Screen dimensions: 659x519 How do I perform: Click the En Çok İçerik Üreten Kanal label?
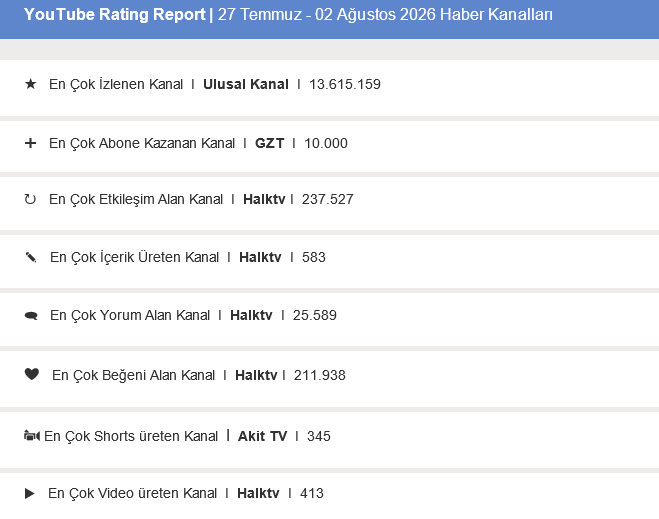point(134,257)
